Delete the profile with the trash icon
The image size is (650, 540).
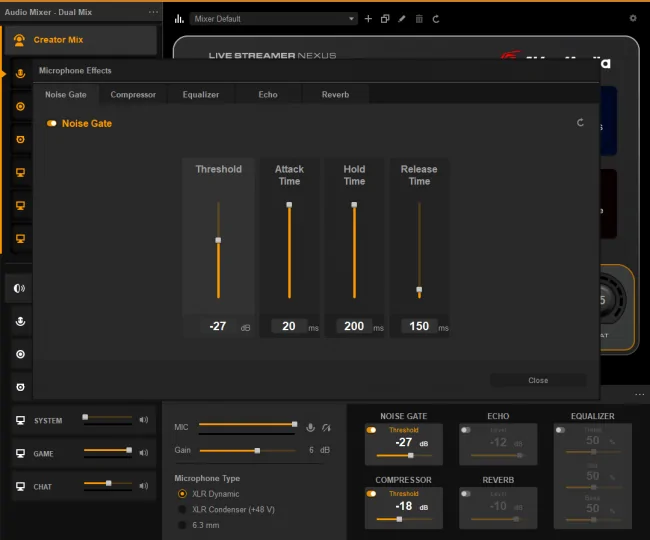[419, 19]
